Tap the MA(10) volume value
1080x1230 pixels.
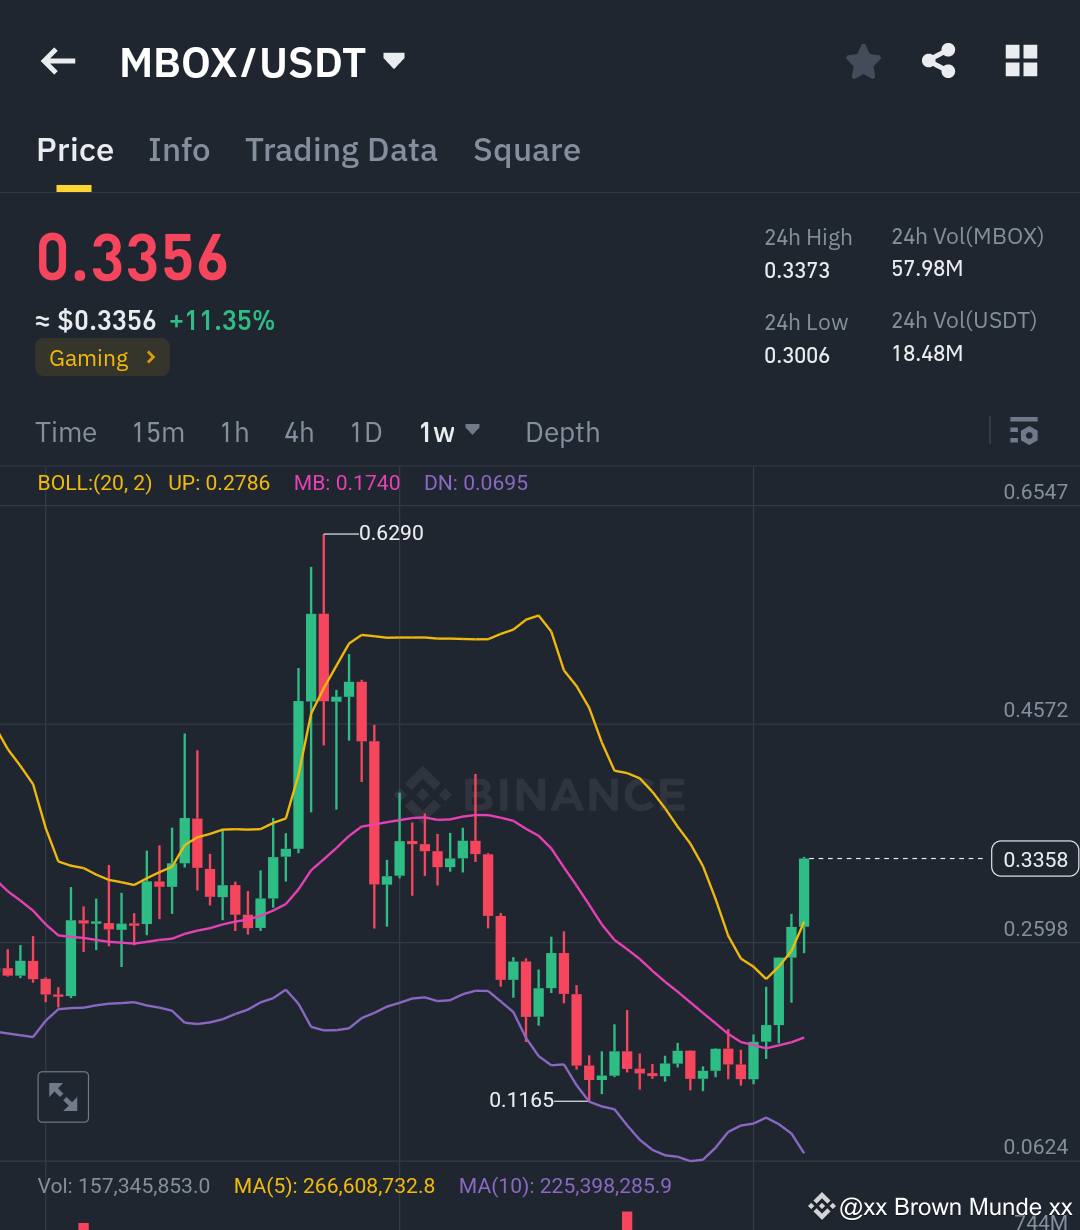point(565,1186)
